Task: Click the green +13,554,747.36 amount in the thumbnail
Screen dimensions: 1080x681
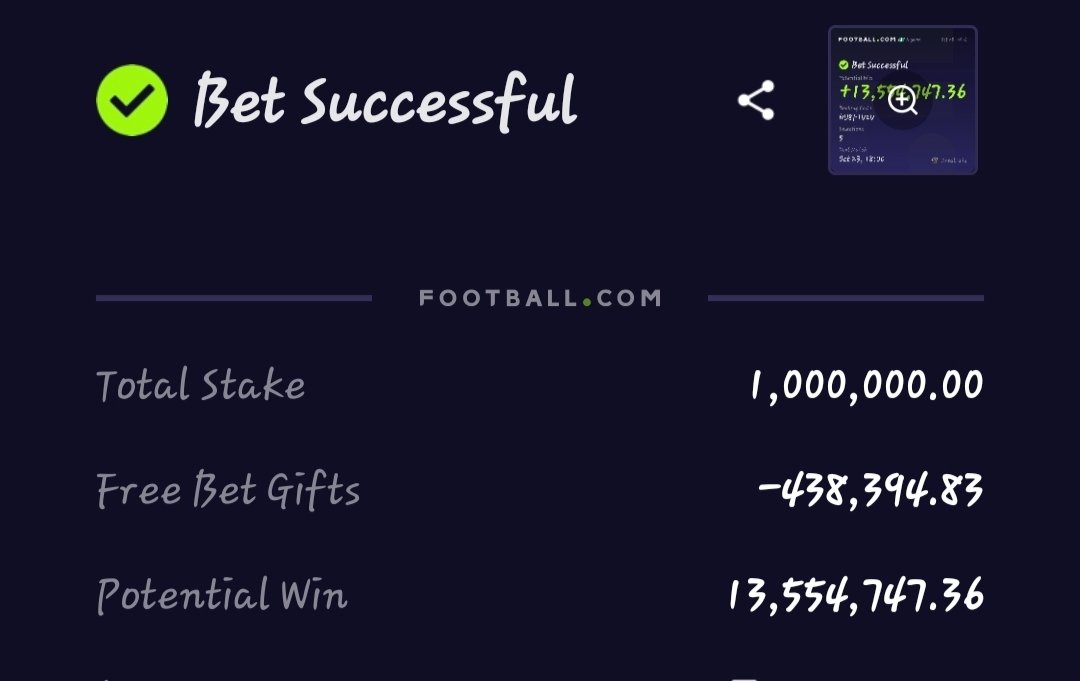Action: point(902,92)
